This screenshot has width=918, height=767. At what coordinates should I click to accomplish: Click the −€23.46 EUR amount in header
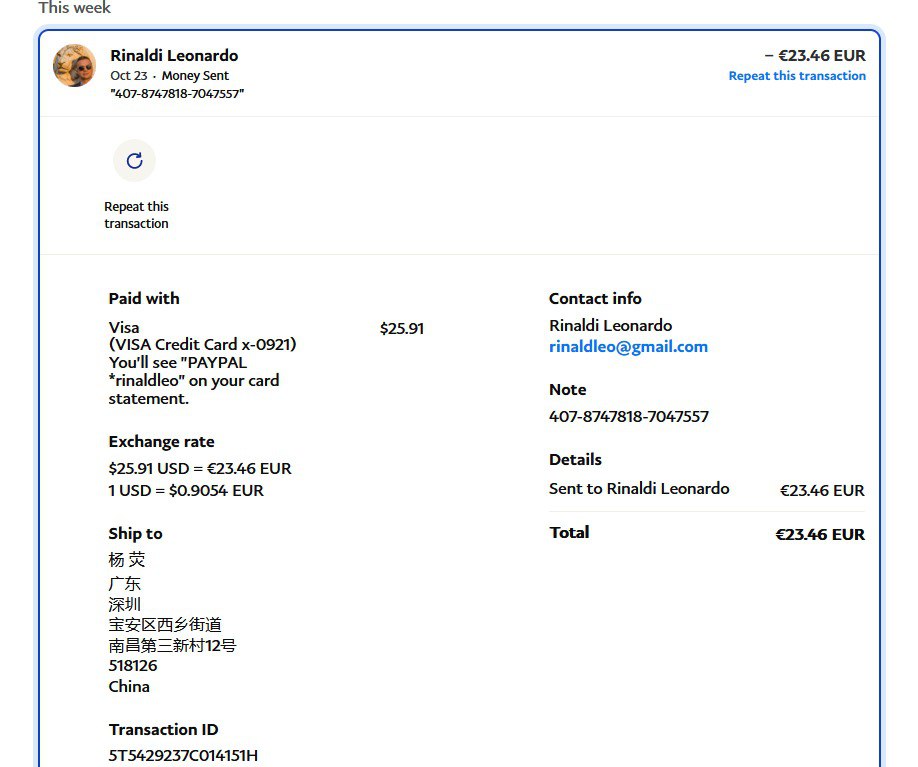[x=815, y=56]
